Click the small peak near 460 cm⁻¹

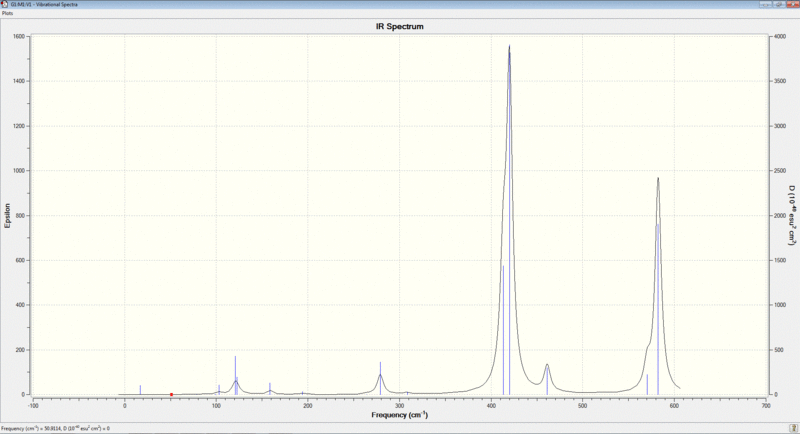[547, 365]
